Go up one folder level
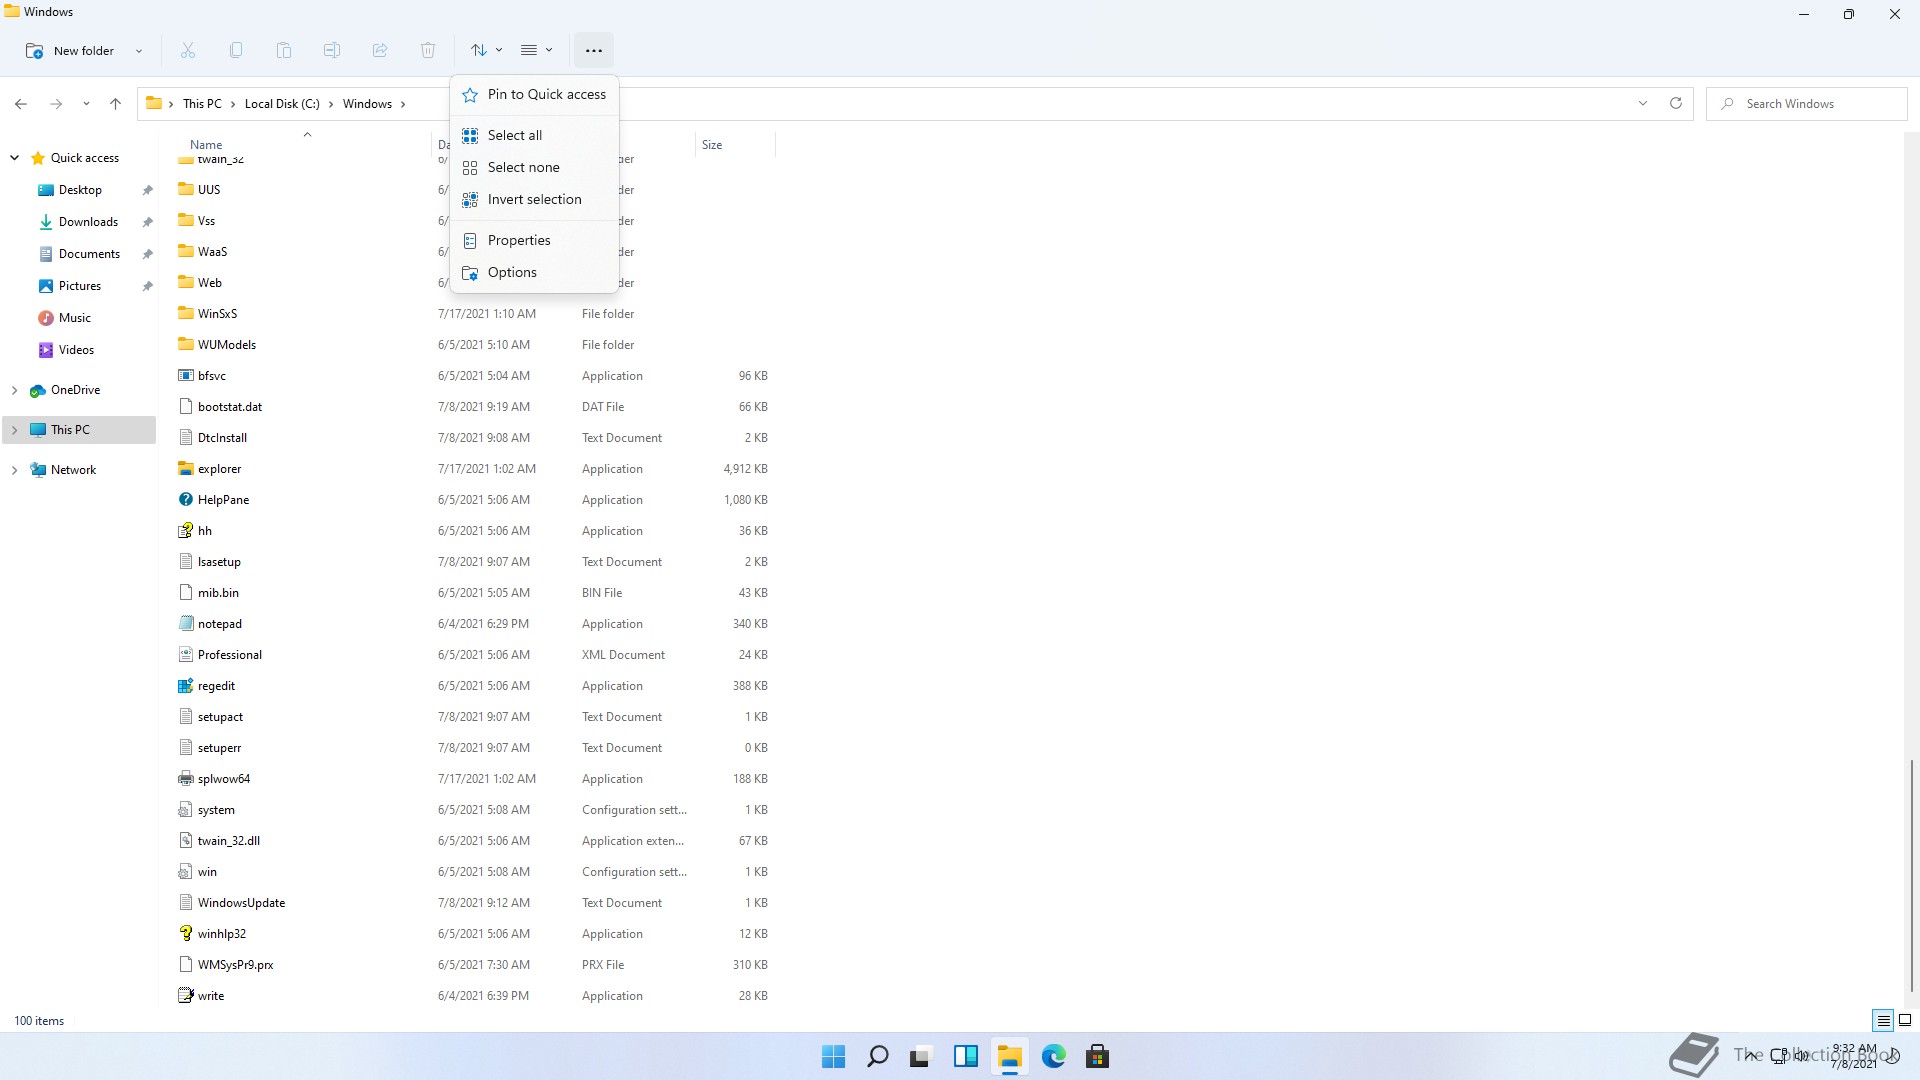The height and width of the screenshot is (1080, 1920). point(116,103)
